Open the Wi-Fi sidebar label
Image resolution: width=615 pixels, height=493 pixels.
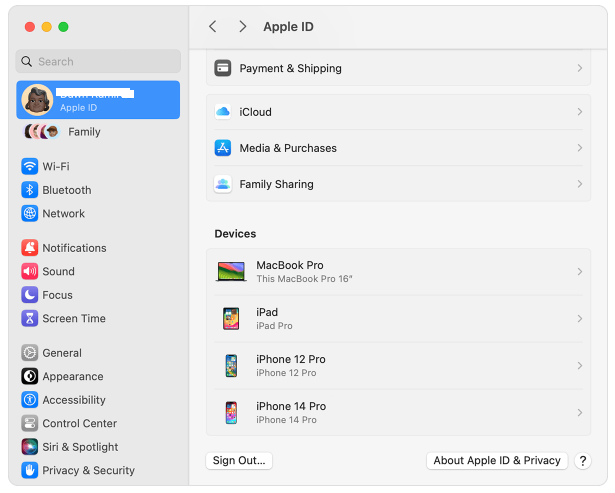point(56,166)
